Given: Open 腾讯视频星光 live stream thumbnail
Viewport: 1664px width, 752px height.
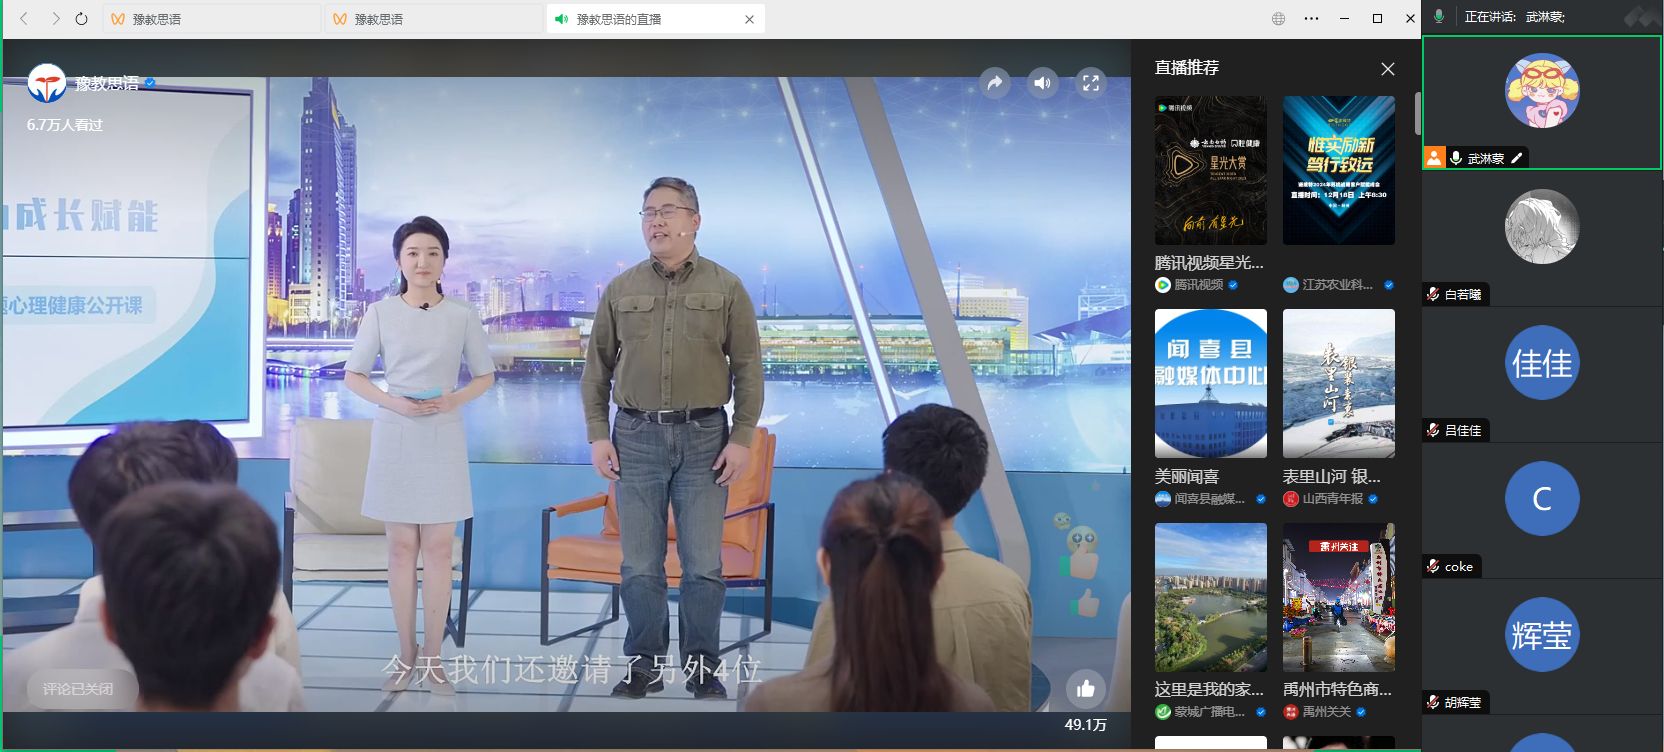Looking at the screenshot, I should click(1210, 170).
